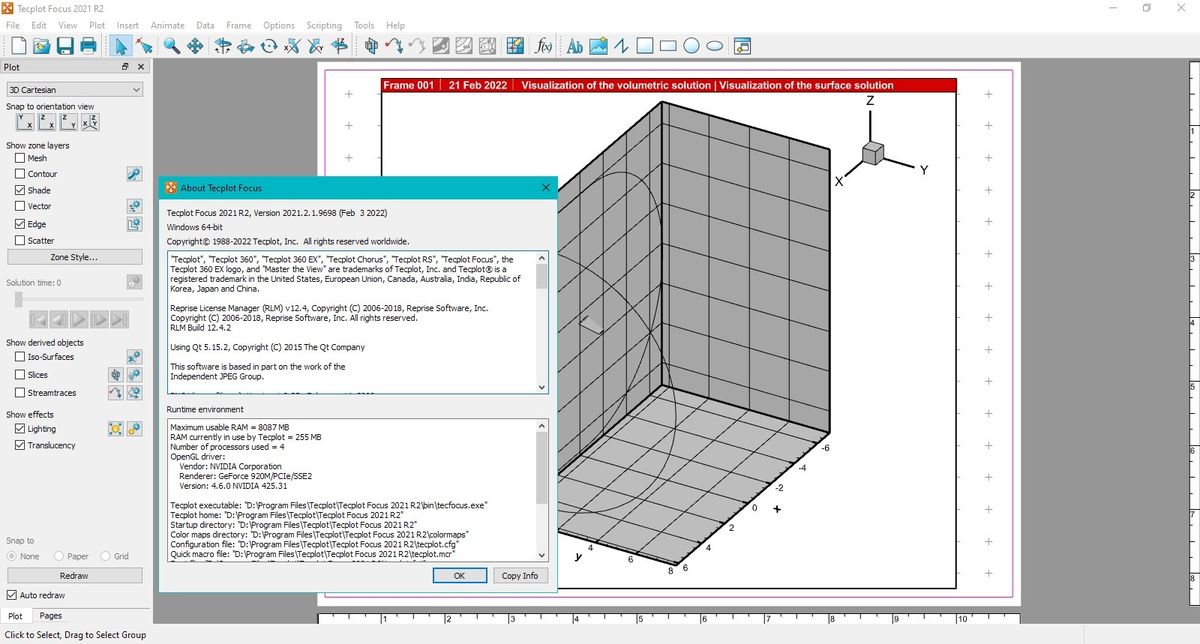The image size is (1200, 644).
Task: Select the Paper snap-to option
Action: (61, 556)
